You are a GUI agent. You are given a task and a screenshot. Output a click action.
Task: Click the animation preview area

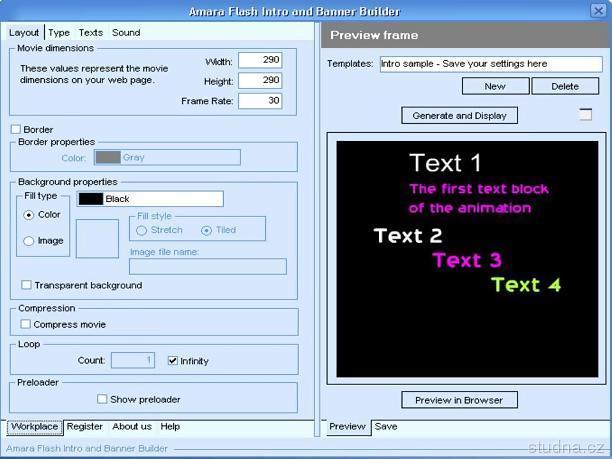[467, 259]
